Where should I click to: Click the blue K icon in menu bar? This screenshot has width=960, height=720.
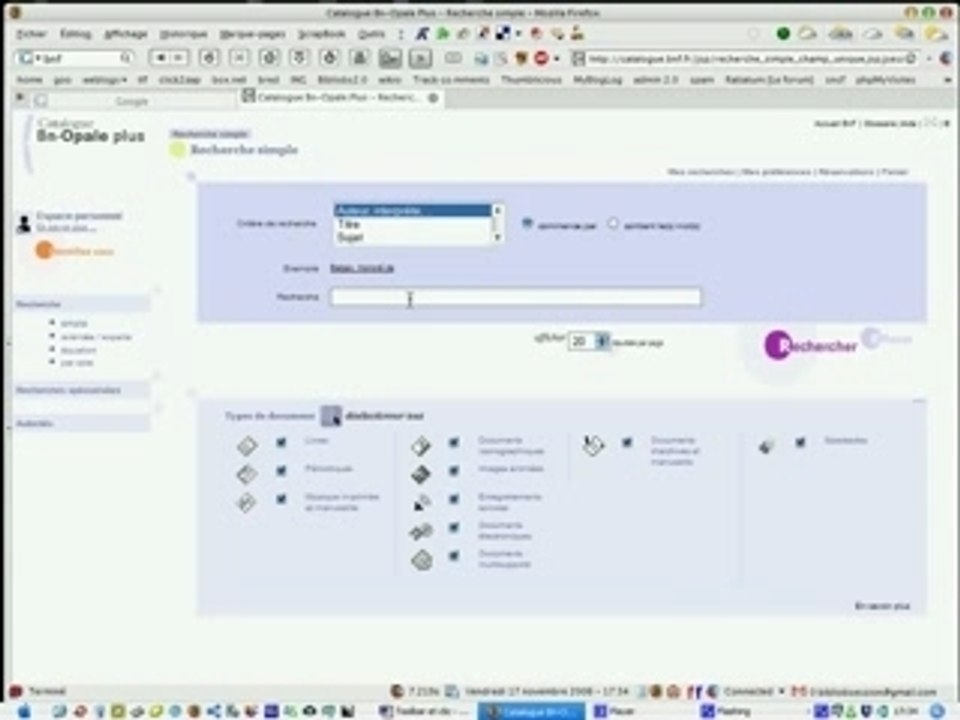422,34
